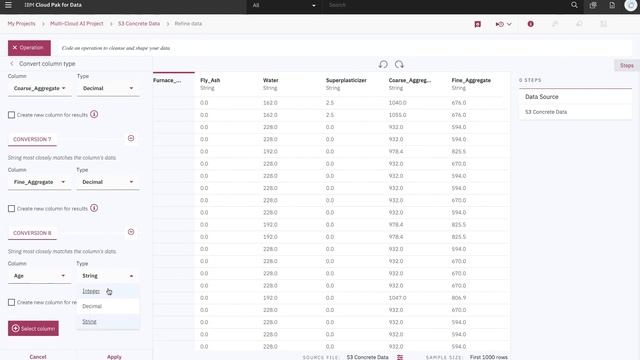
Task: Open the user avatar menu
Action: 631,5
